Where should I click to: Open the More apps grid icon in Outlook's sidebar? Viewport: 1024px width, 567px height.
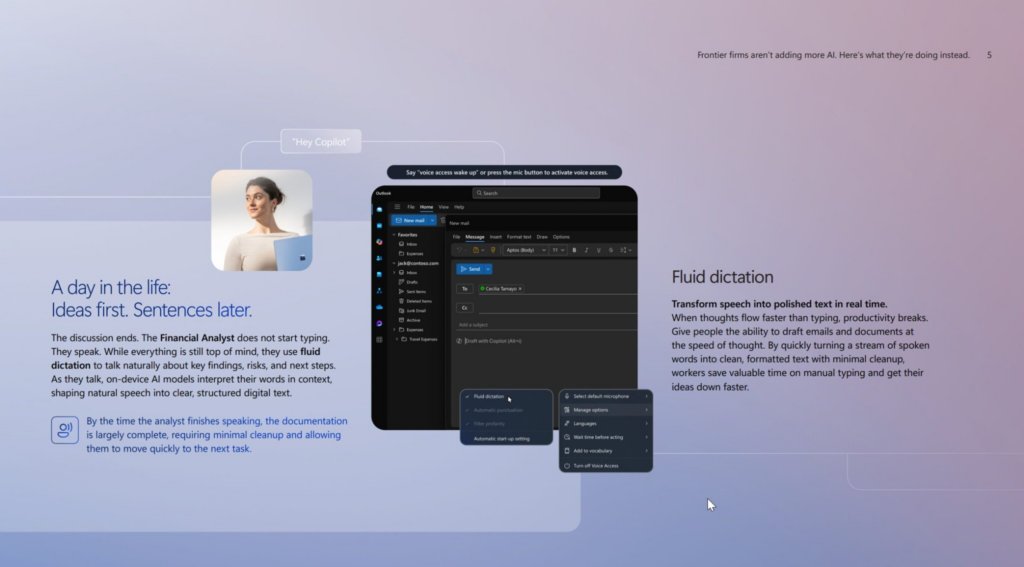(x=379, y=340)
